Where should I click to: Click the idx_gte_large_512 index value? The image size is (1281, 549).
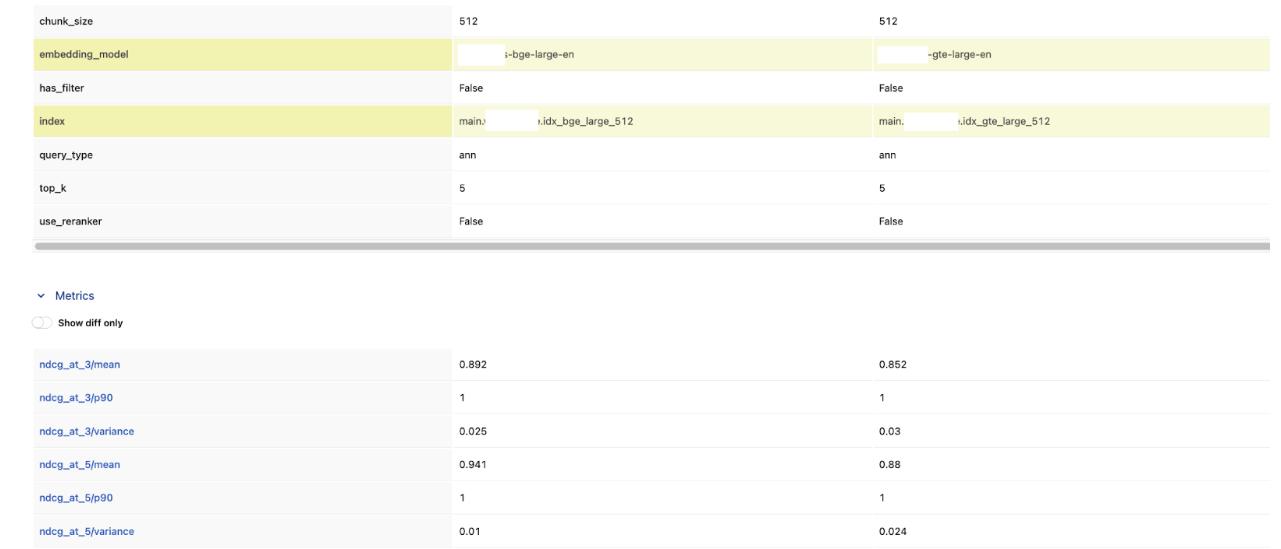tap(1004, 121)
